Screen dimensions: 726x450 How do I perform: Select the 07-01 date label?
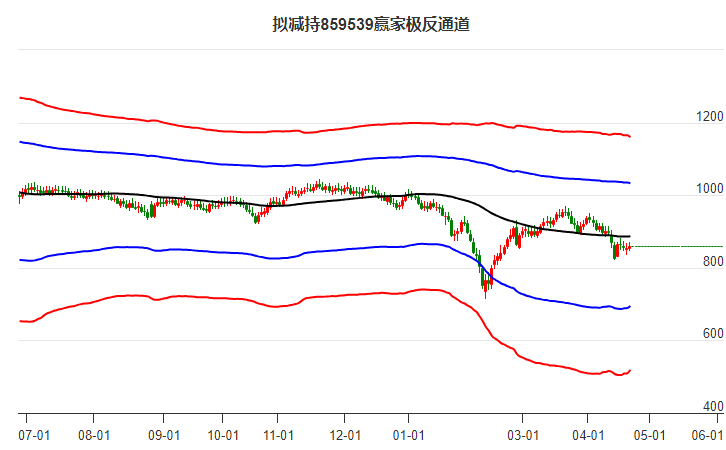(34, 435)
